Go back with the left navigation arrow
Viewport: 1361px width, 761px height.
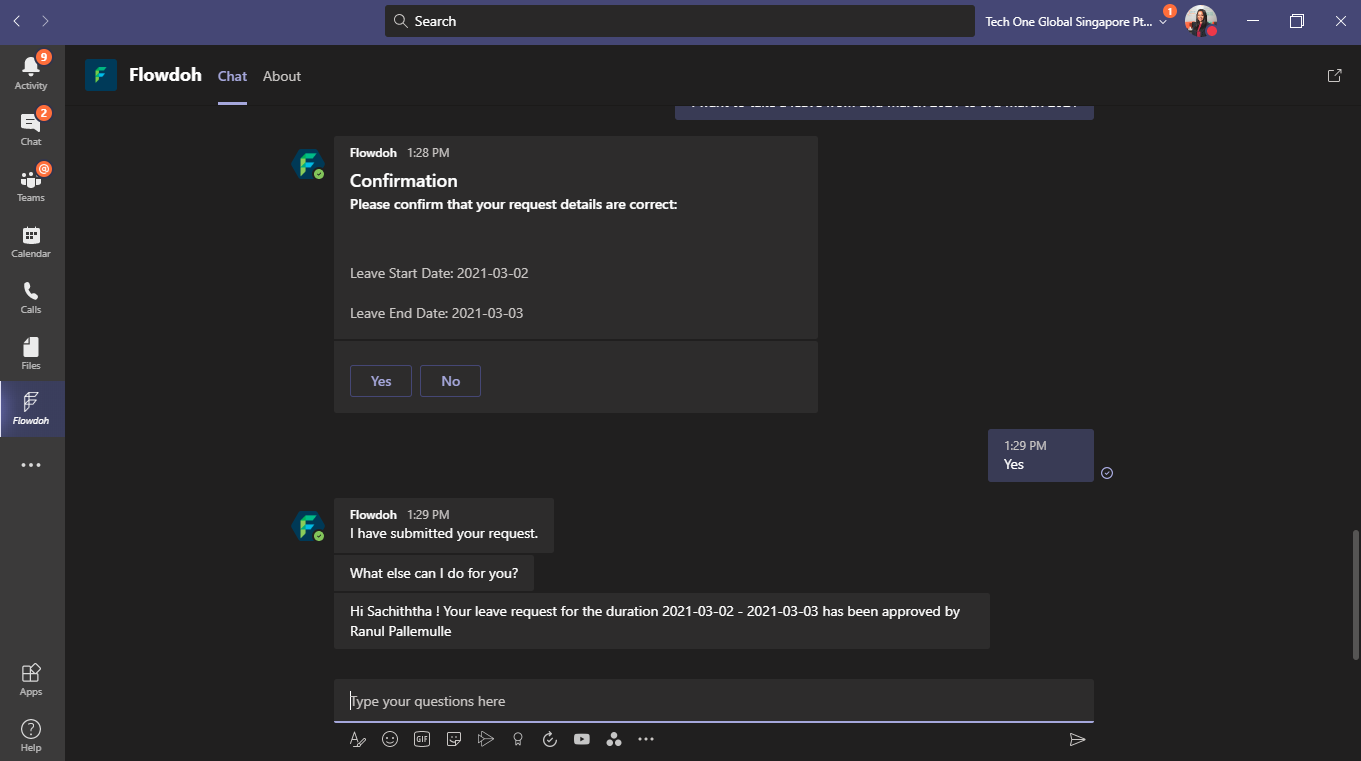pyautogui.click(x=17, y=20)
